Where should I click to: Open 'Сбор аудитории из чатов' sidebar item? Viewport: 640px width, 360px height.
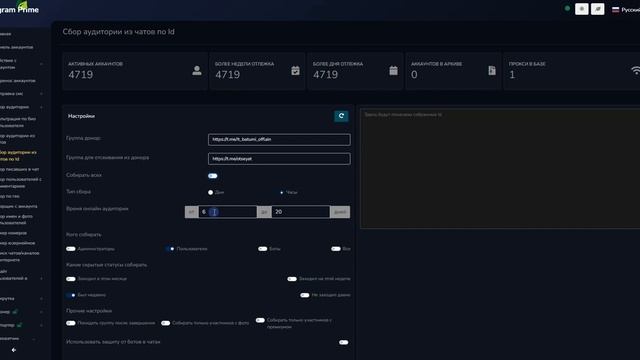[18, 139]
